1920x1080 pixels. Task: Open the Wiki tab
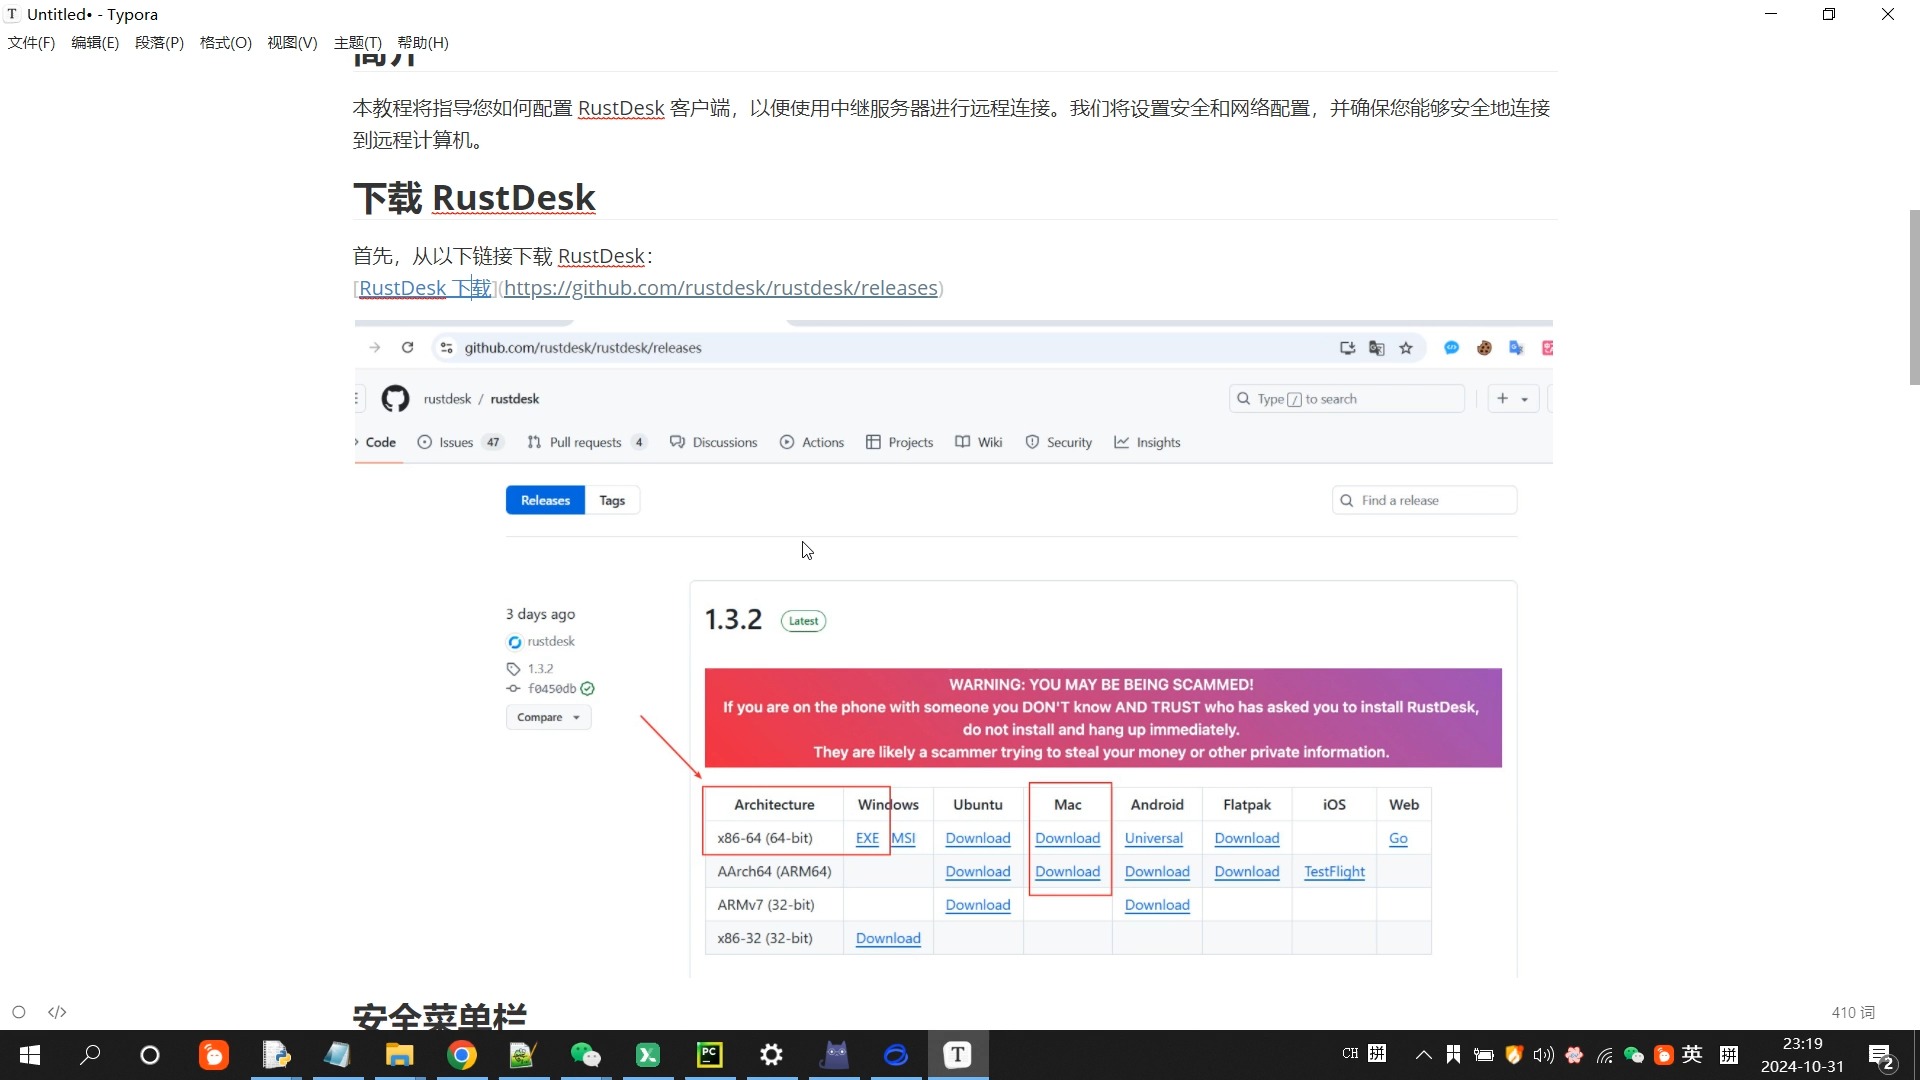click(979, 442)
